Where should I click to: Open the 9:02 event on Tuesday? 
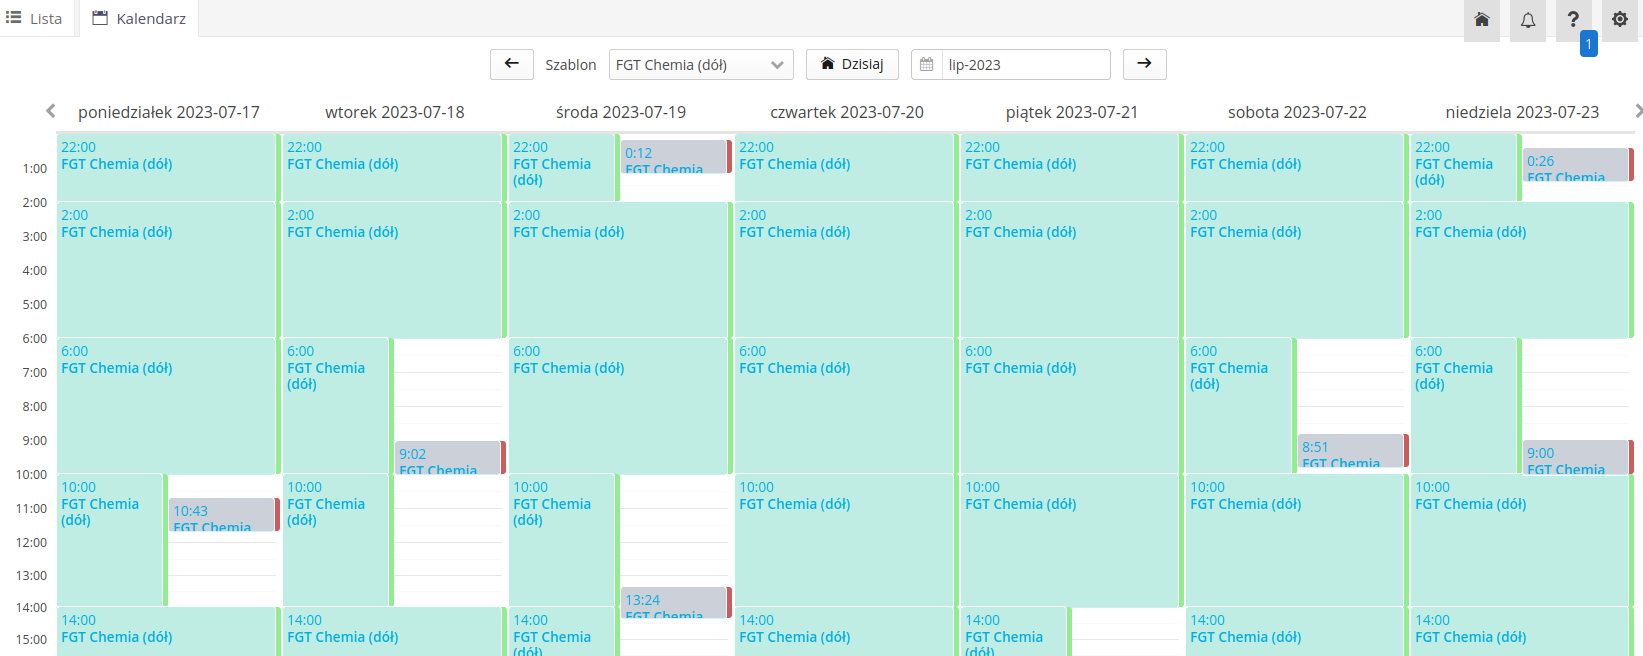pos(448,457)
